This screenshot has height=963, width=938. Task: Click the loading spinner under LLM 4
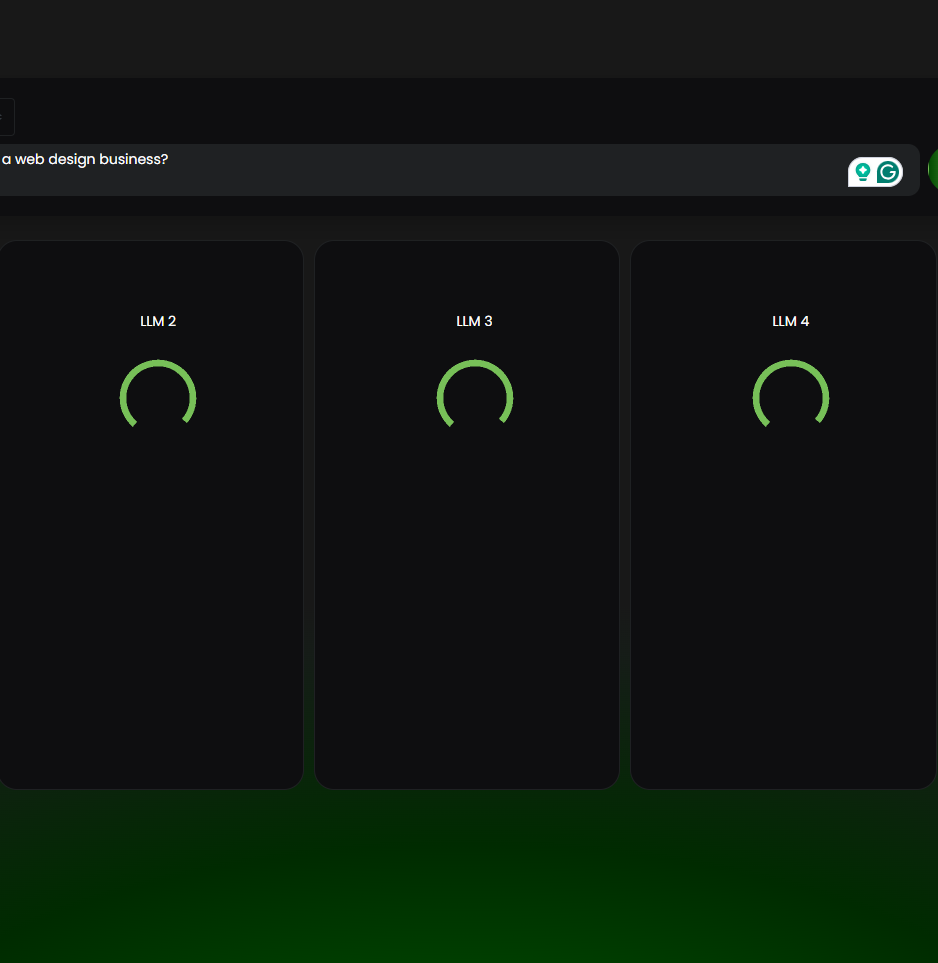791,394
